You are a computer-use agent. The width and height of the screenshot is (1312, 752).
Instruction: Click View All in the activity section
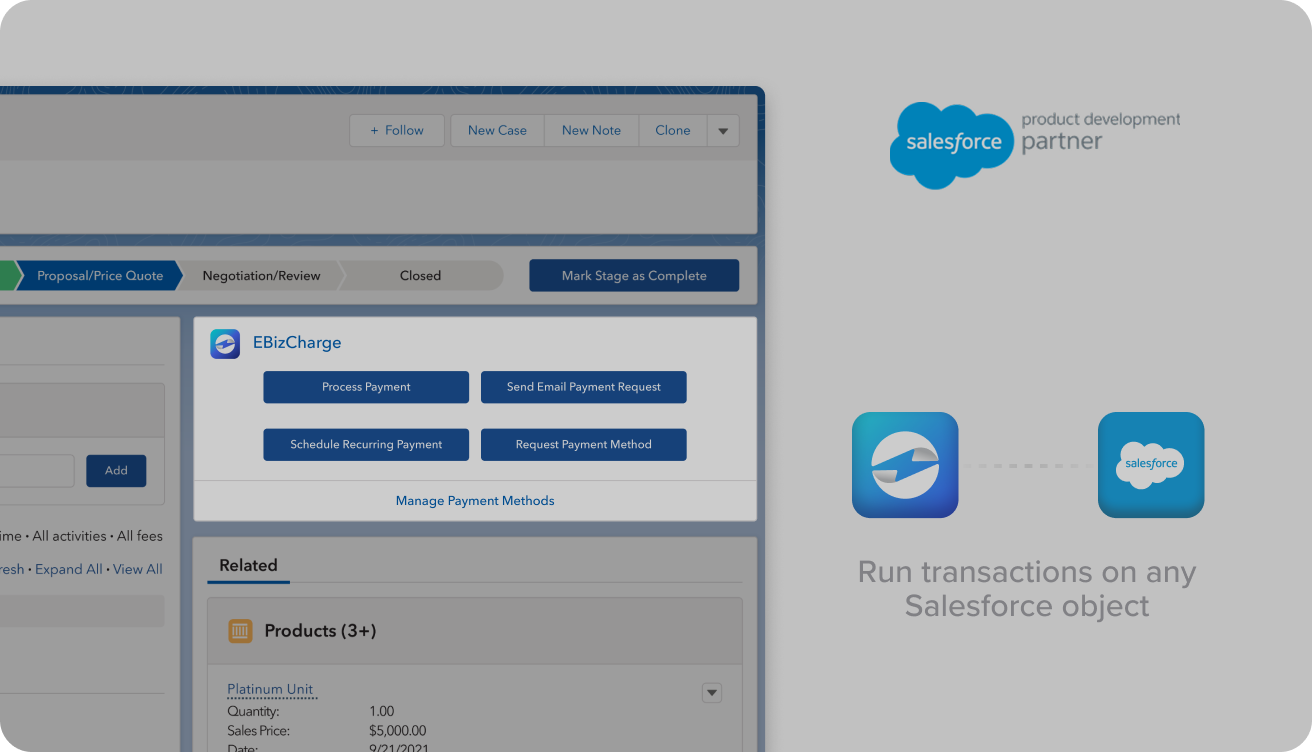tap(137, 568)
